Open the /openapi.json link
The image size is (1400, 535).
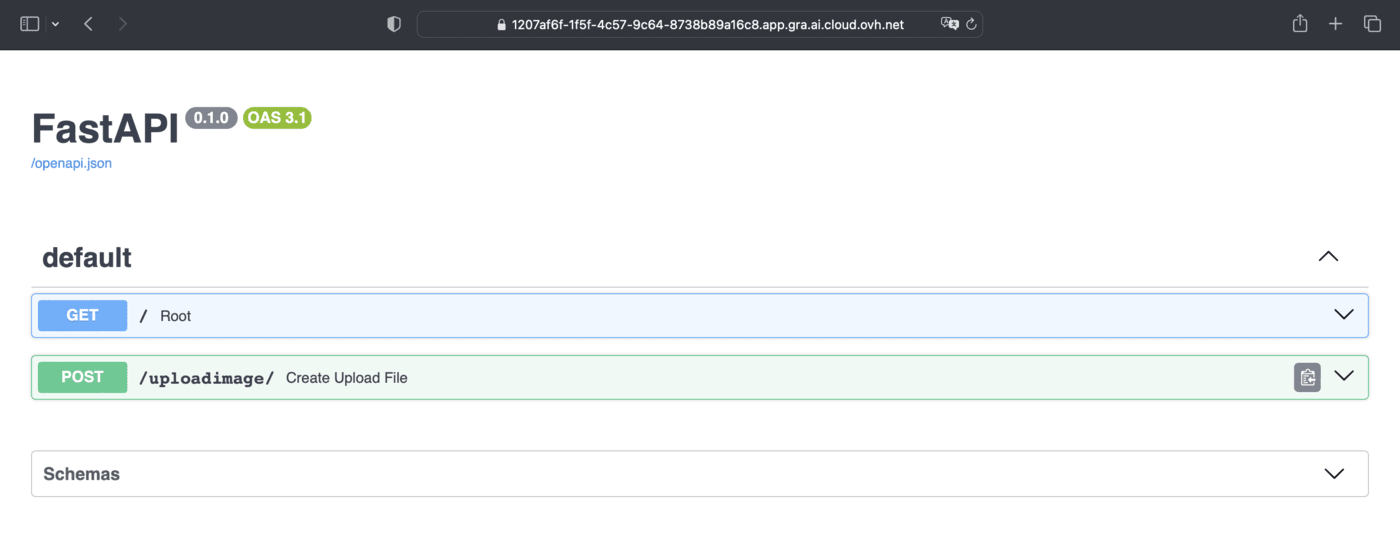pyautogui.click(x=71, y=163)
